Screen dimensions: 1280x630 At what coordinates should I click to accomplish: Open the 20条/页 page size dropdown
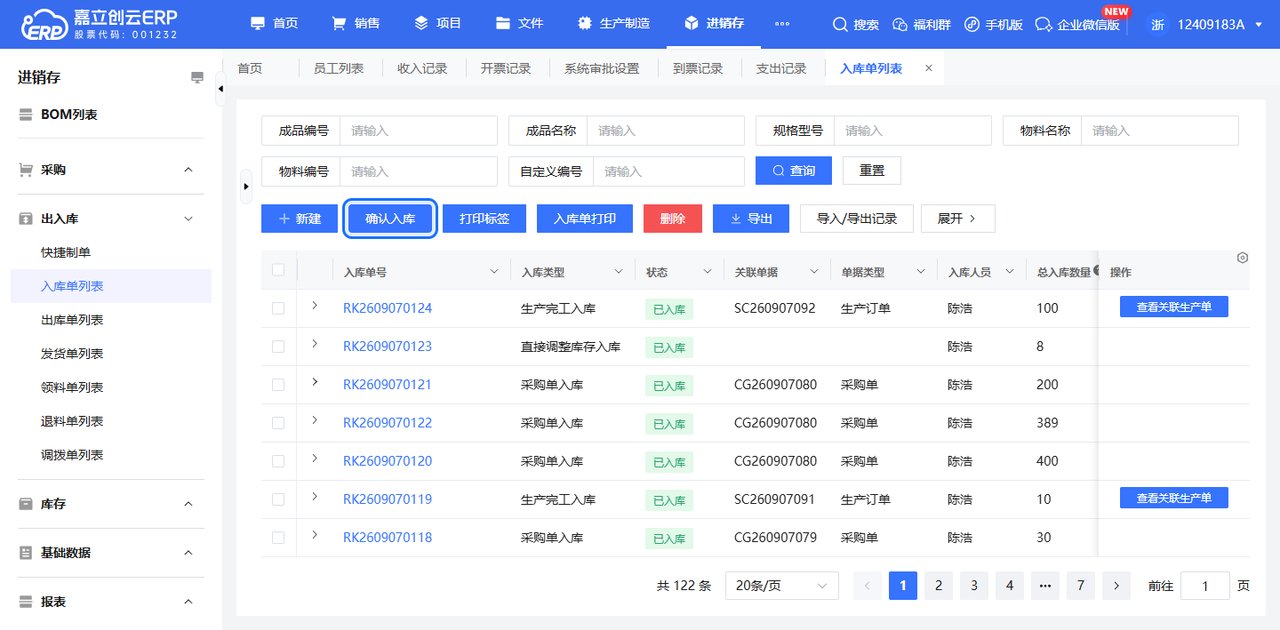(x=781, y=586)
